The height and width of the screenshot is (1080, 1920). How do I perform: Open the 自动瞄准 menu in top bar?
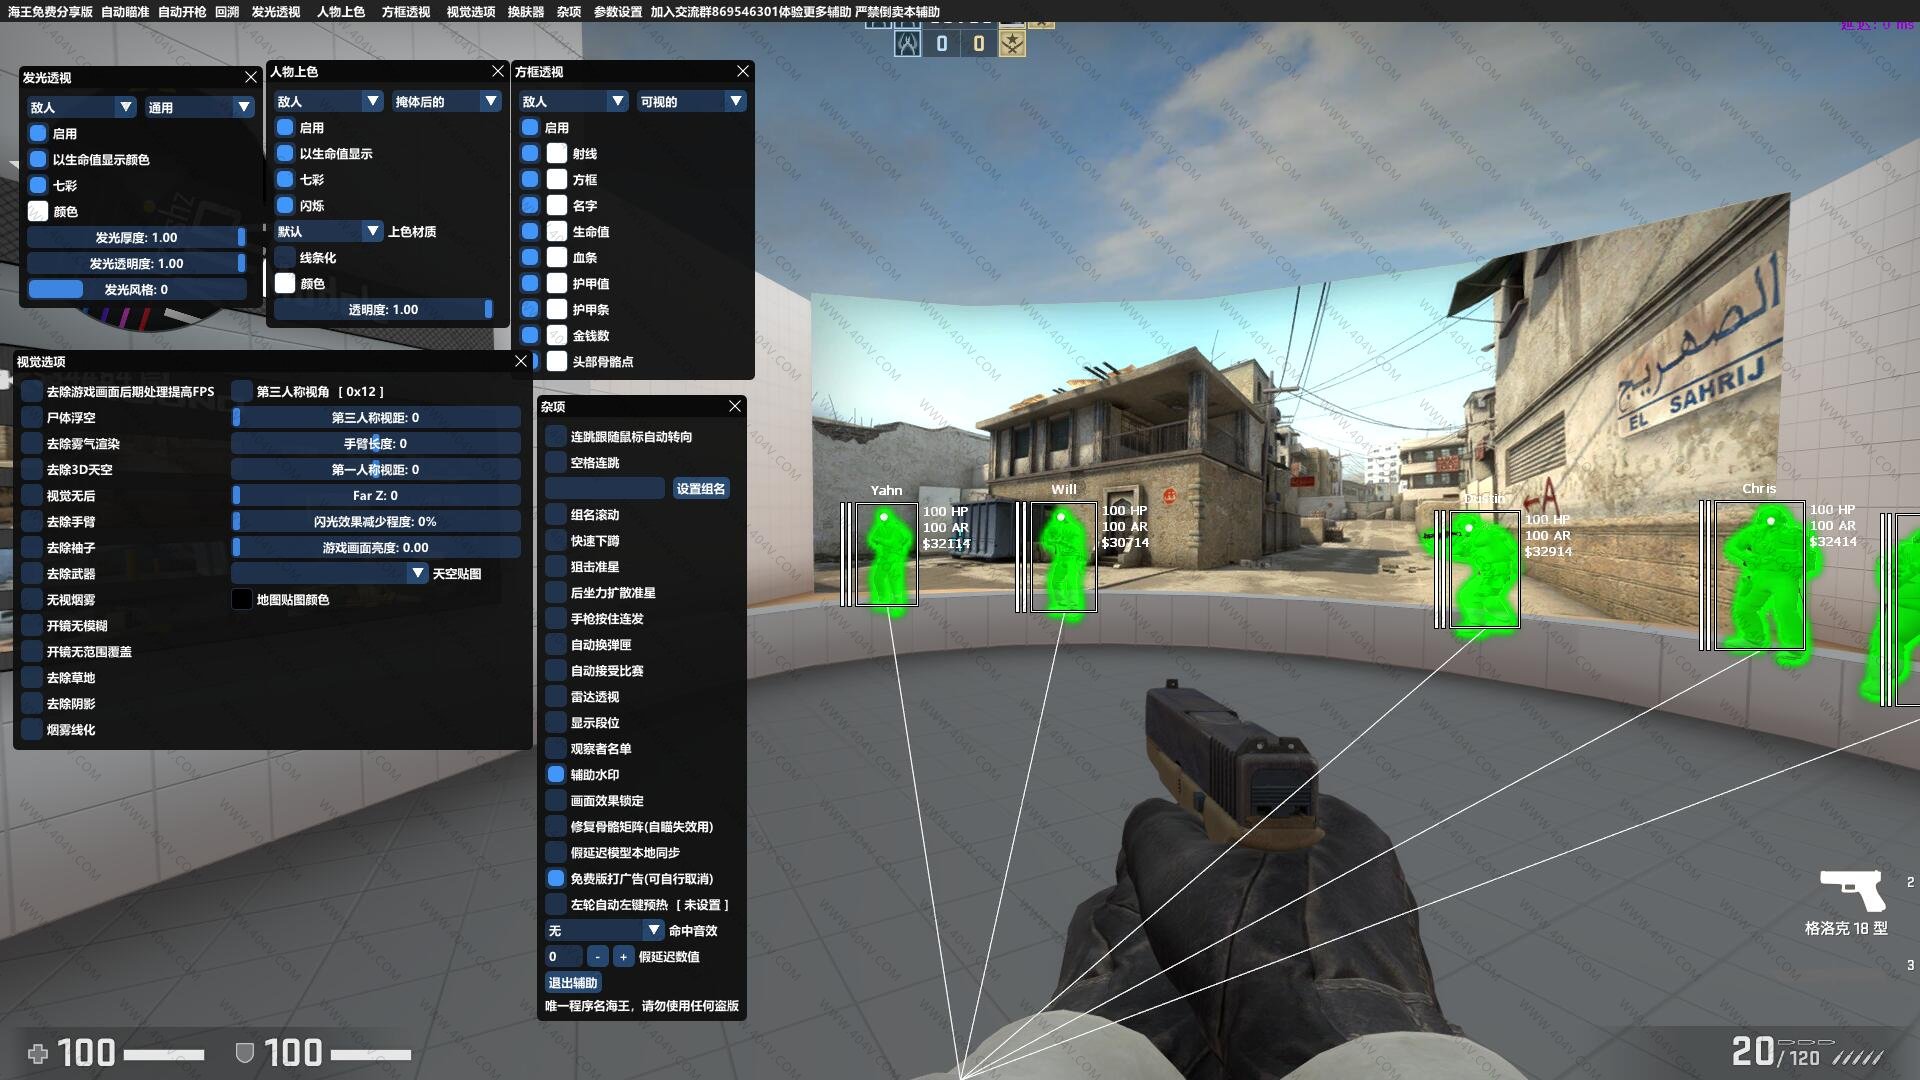[x=125, y=11]
